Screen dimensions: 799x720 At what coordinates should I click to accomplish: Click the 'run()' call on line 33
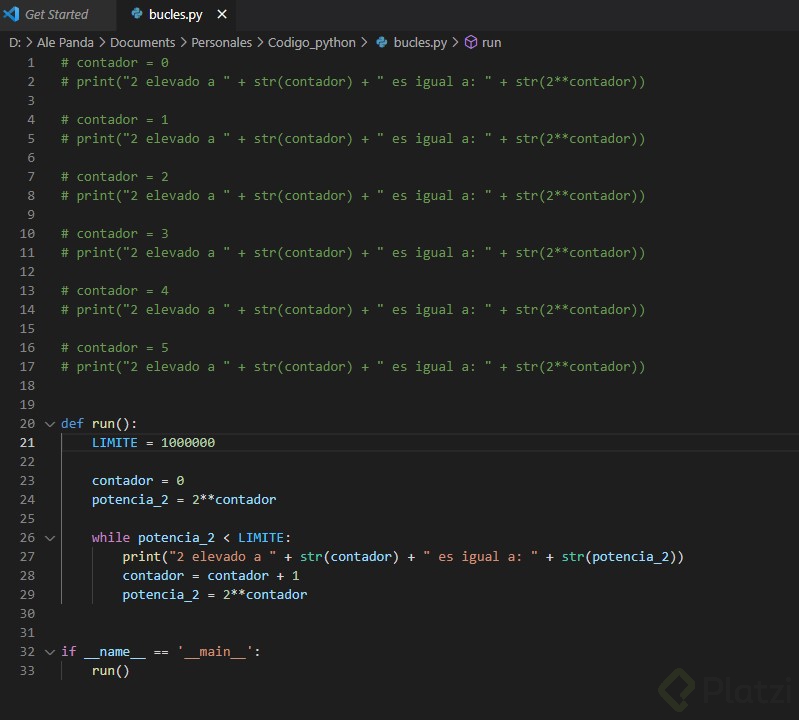tap(111, 671)
